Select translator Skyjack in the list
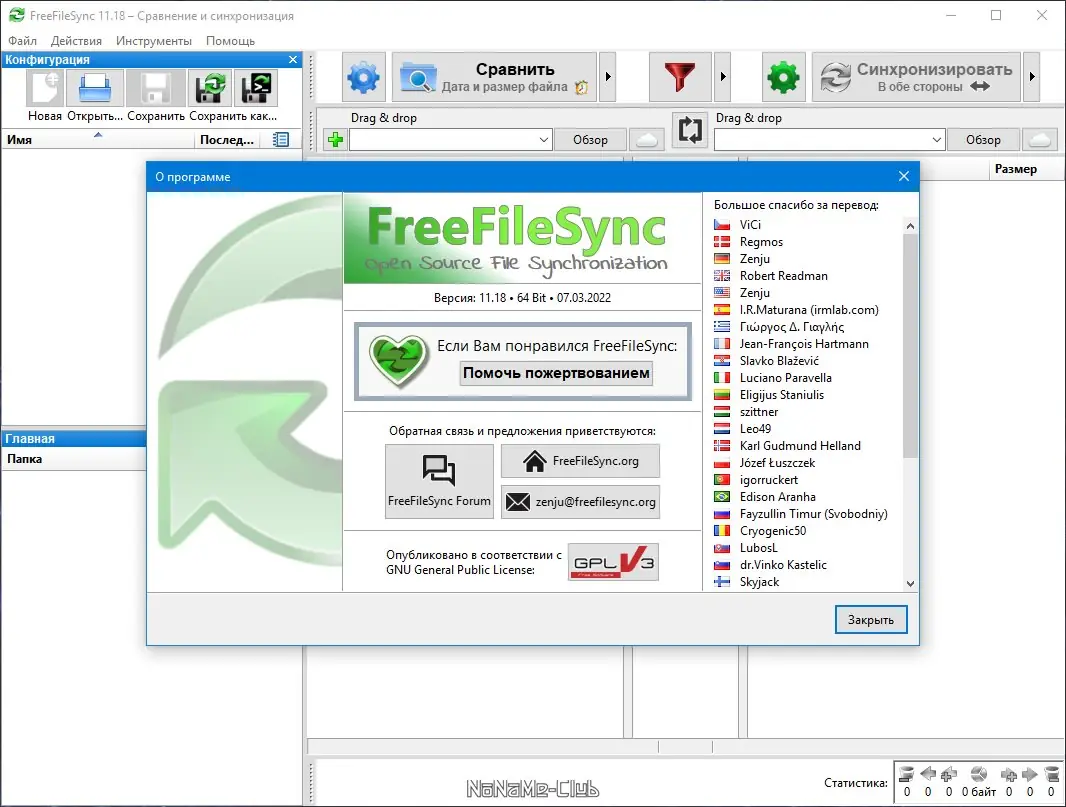 click(759, 582)
